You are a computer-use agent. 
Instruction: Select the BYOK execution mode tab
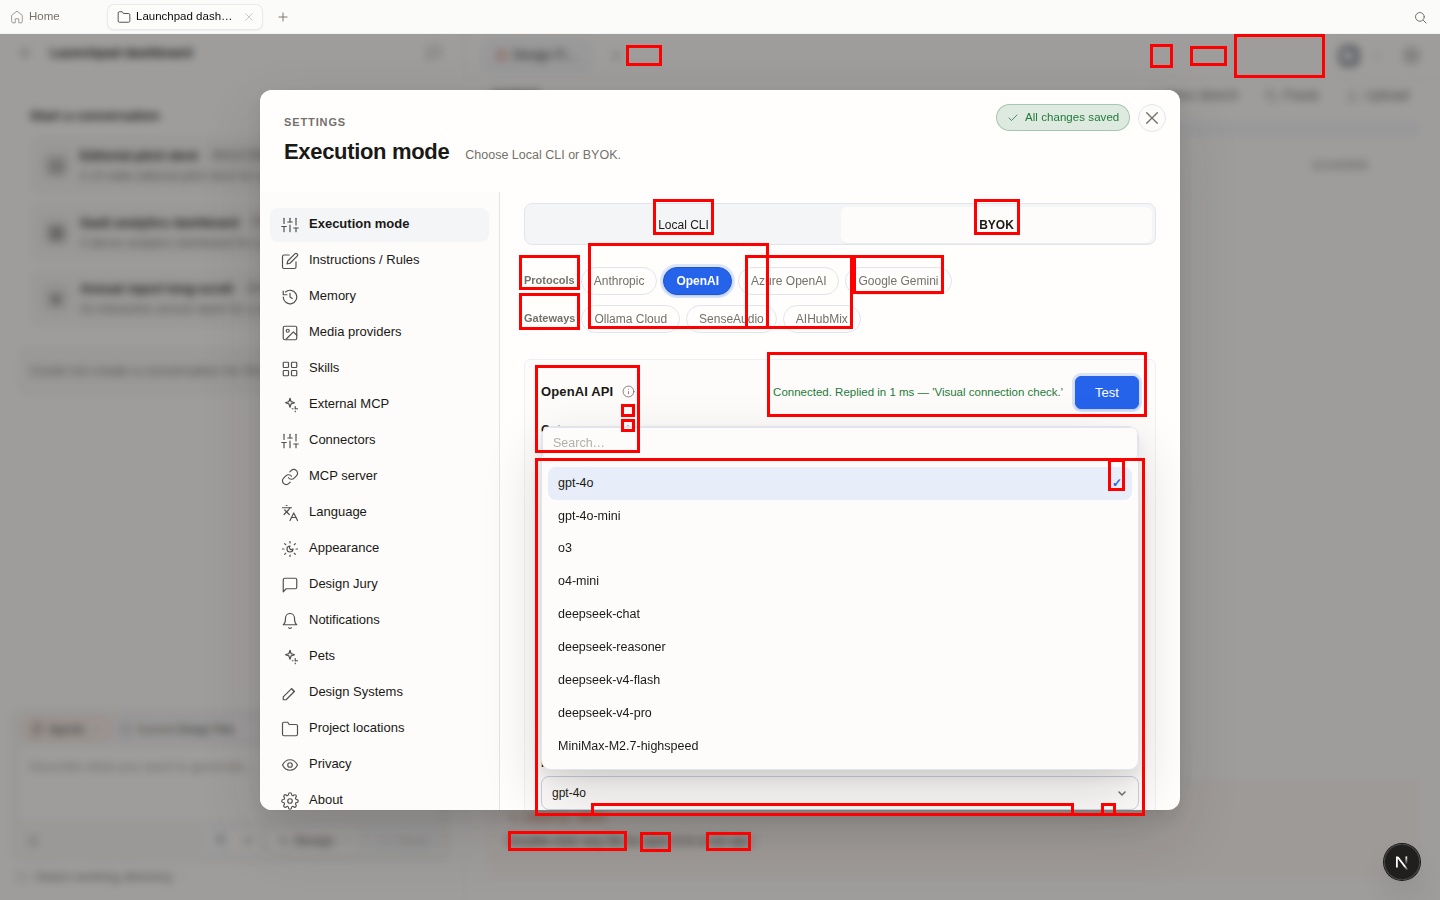click(996, 225)
